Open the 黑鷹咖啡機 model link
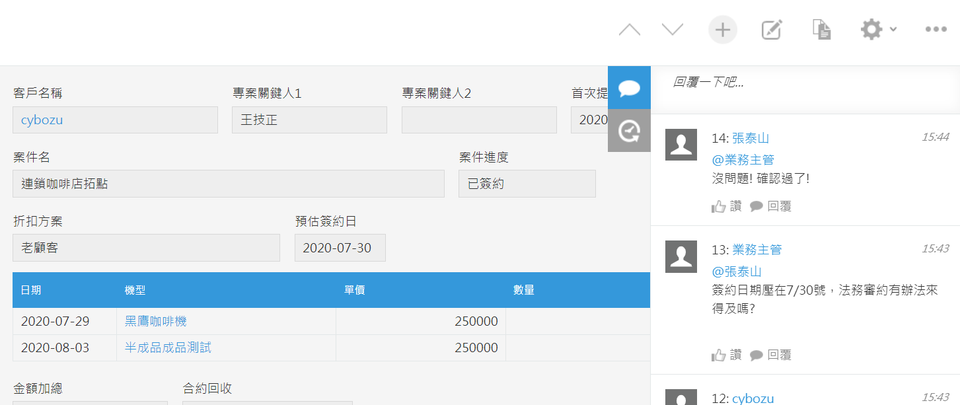The width and height of the screenshot is (960, 405). [155, 321]
